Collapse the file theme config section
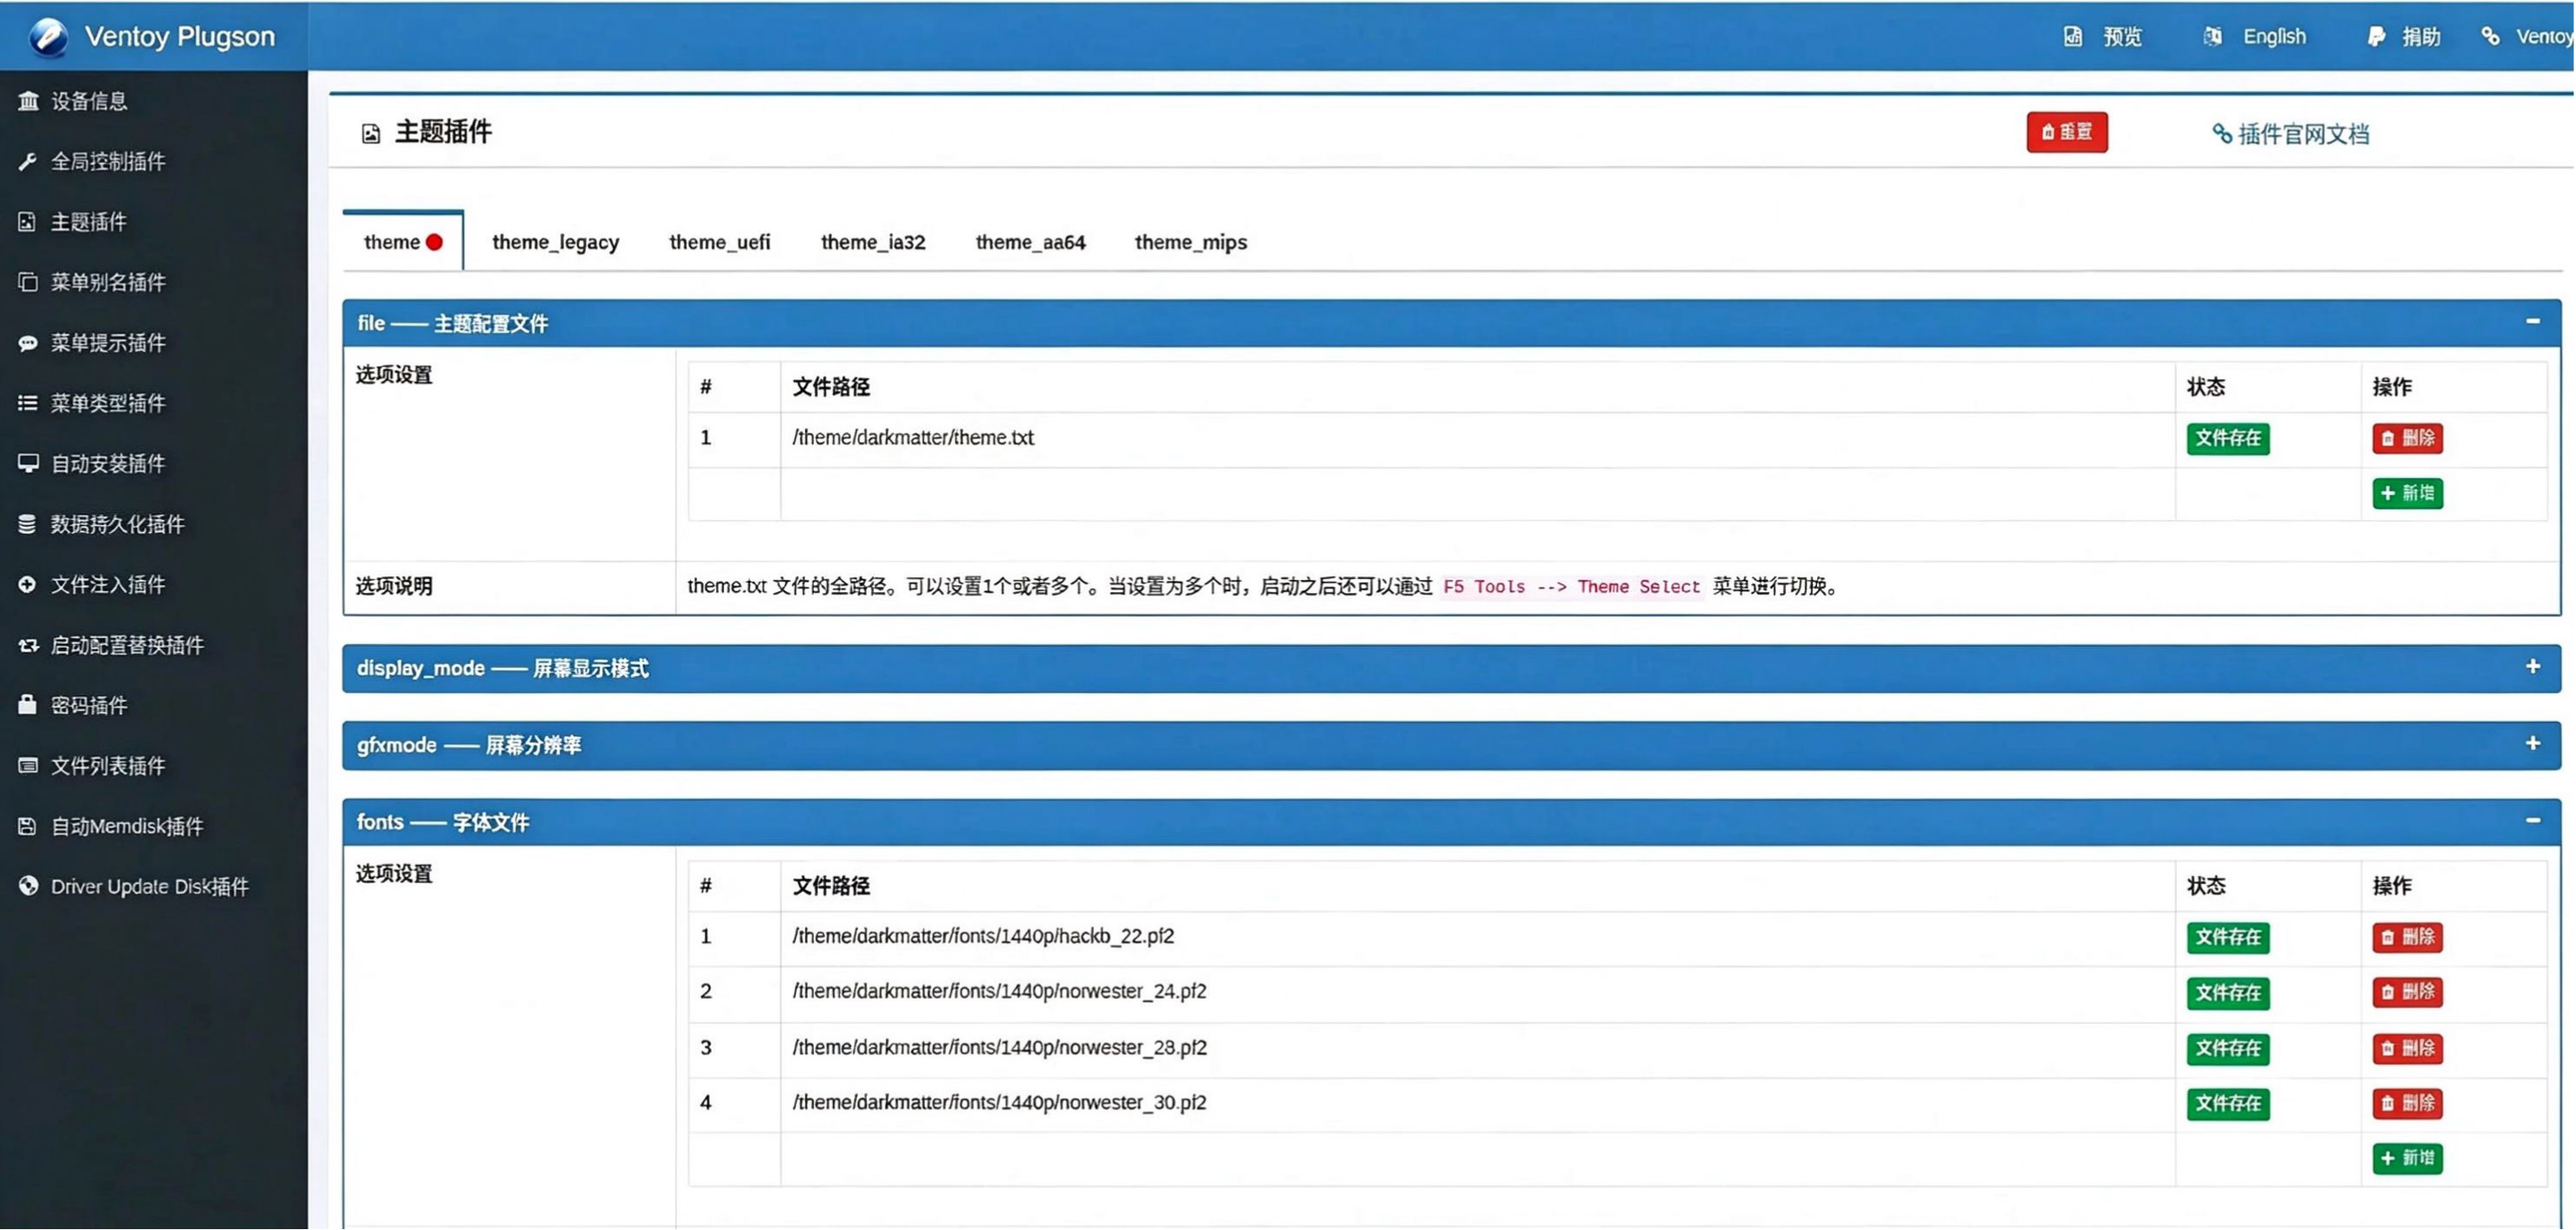The width and height of the screenshot is (2576, 1230). pyautogui.click(x=2533, y=322)
